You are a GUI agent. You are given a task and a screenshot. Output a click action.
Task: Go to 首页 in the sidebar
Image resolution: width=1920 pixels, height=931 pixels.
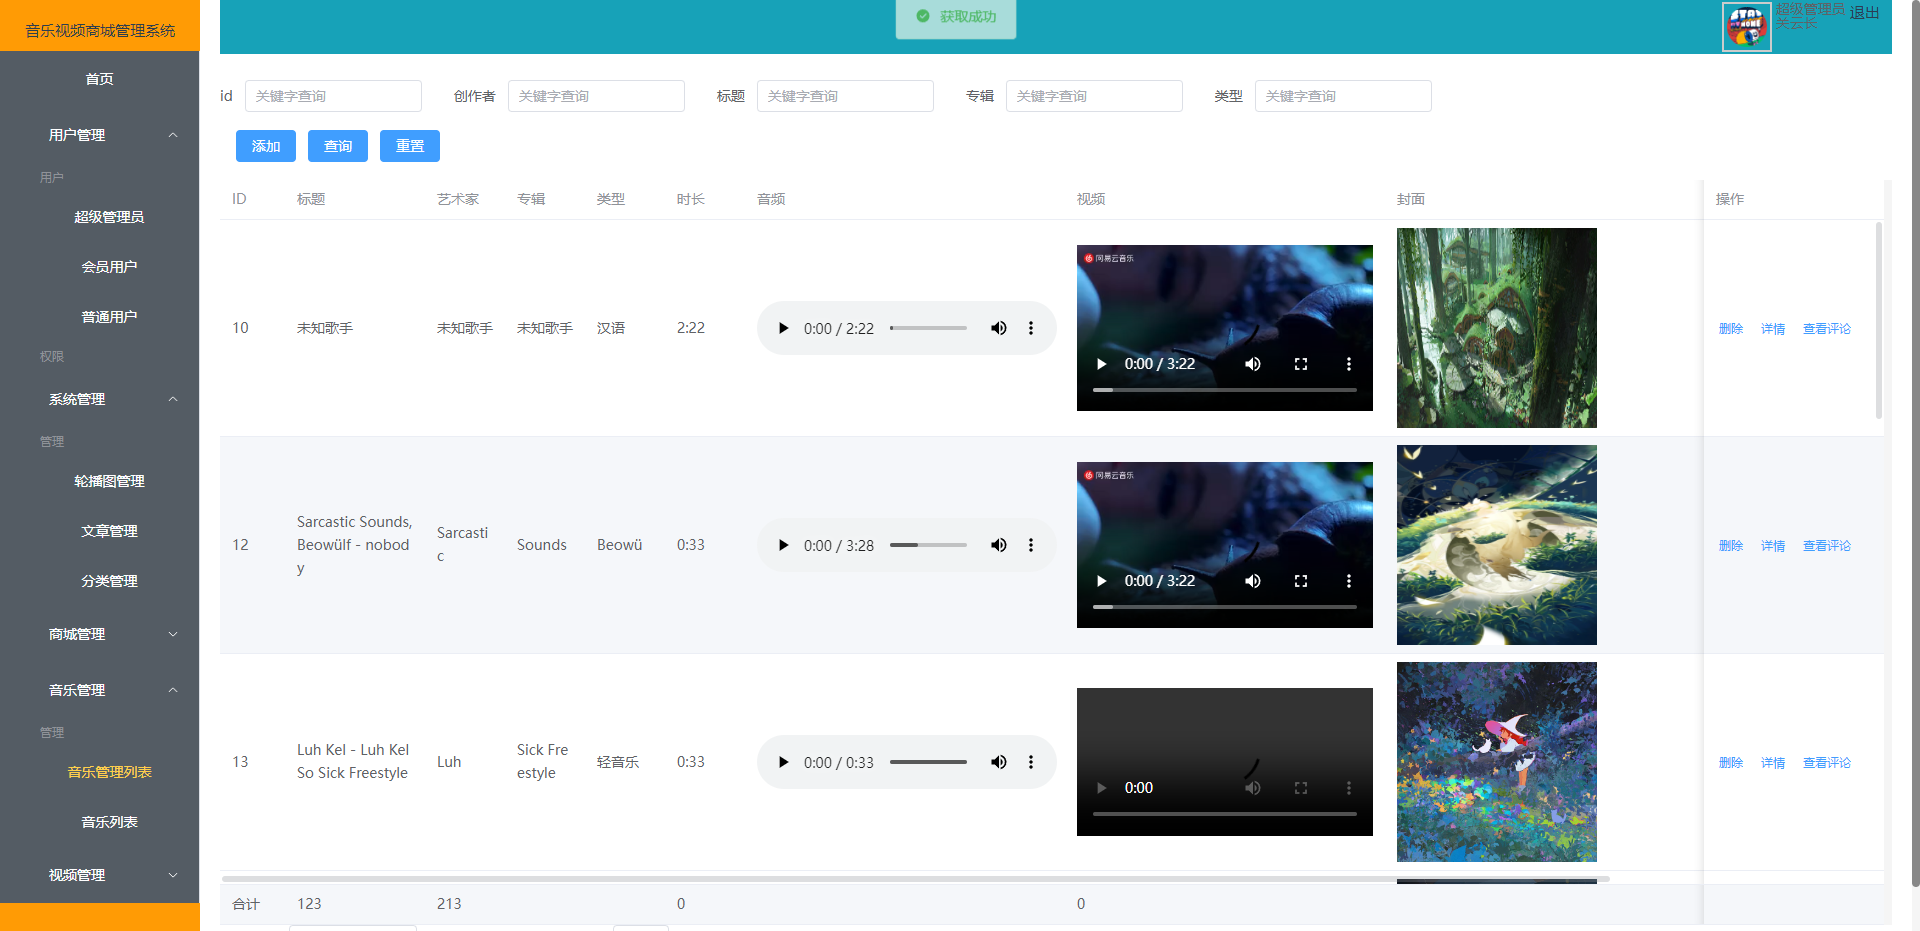[x=100, y=79]
